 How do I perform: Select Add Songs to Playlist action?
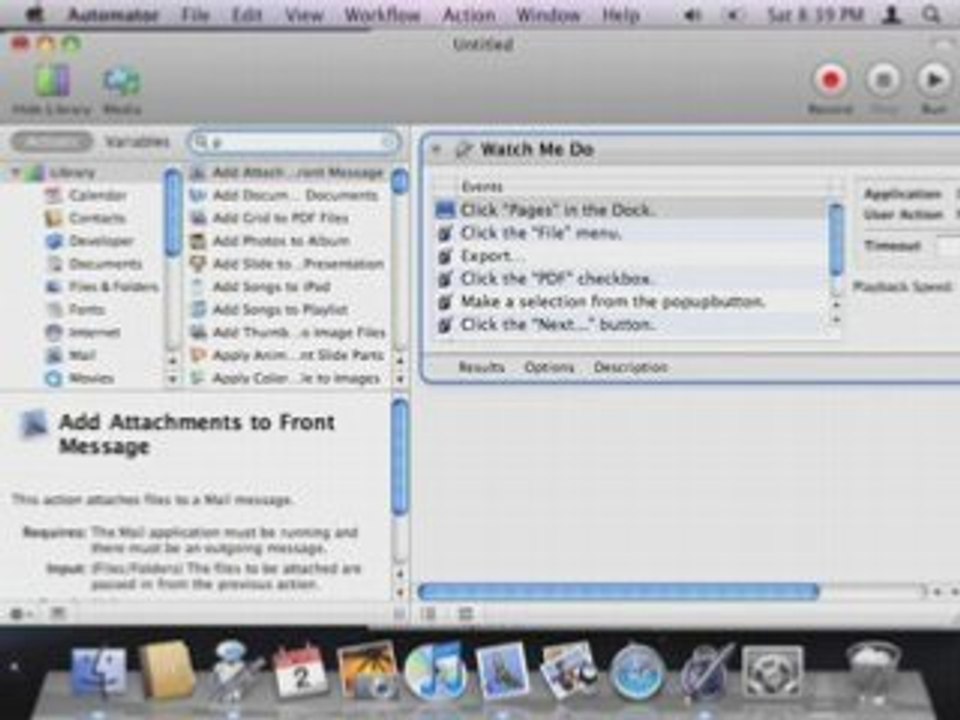pos(288,310)
